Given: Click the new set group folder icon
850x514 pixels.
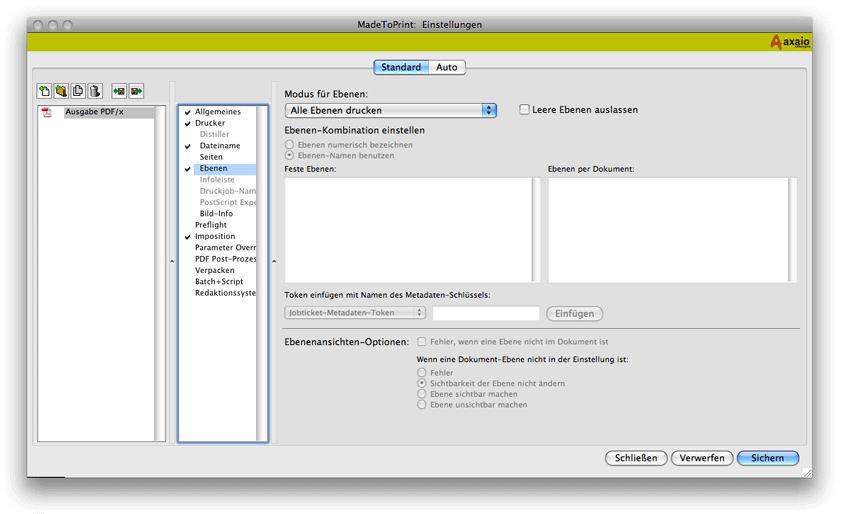Looking at the screenshot, I should [x=61, y=91].
